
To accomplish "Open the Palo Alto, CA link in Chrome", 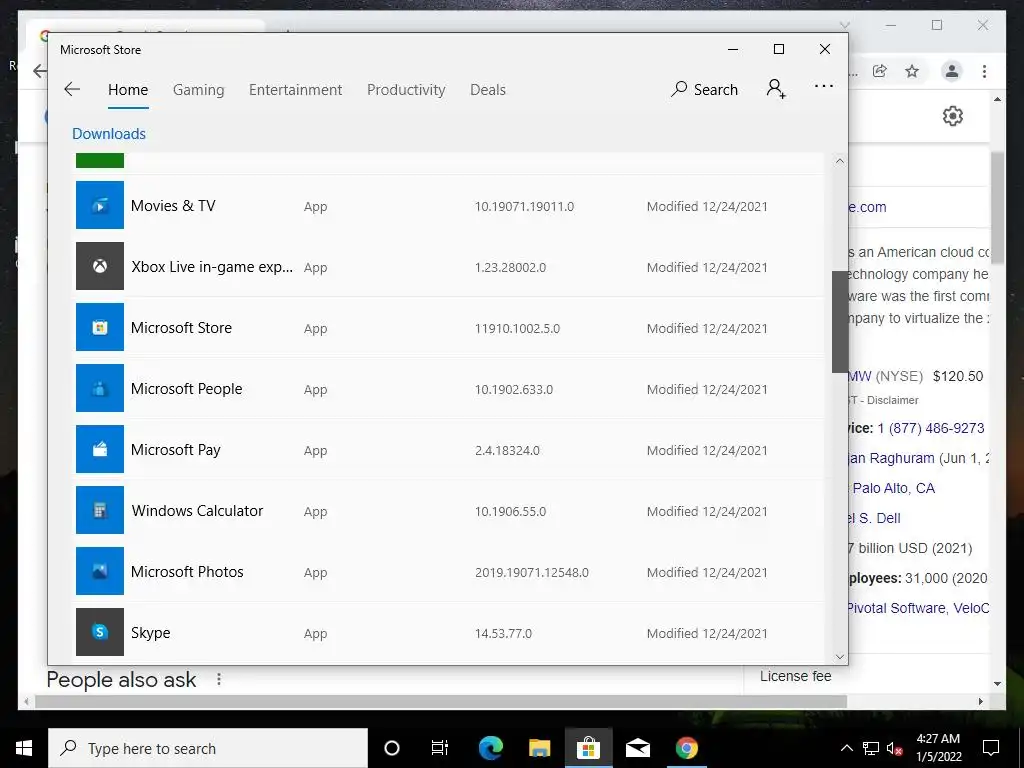I will pos(893,488).
